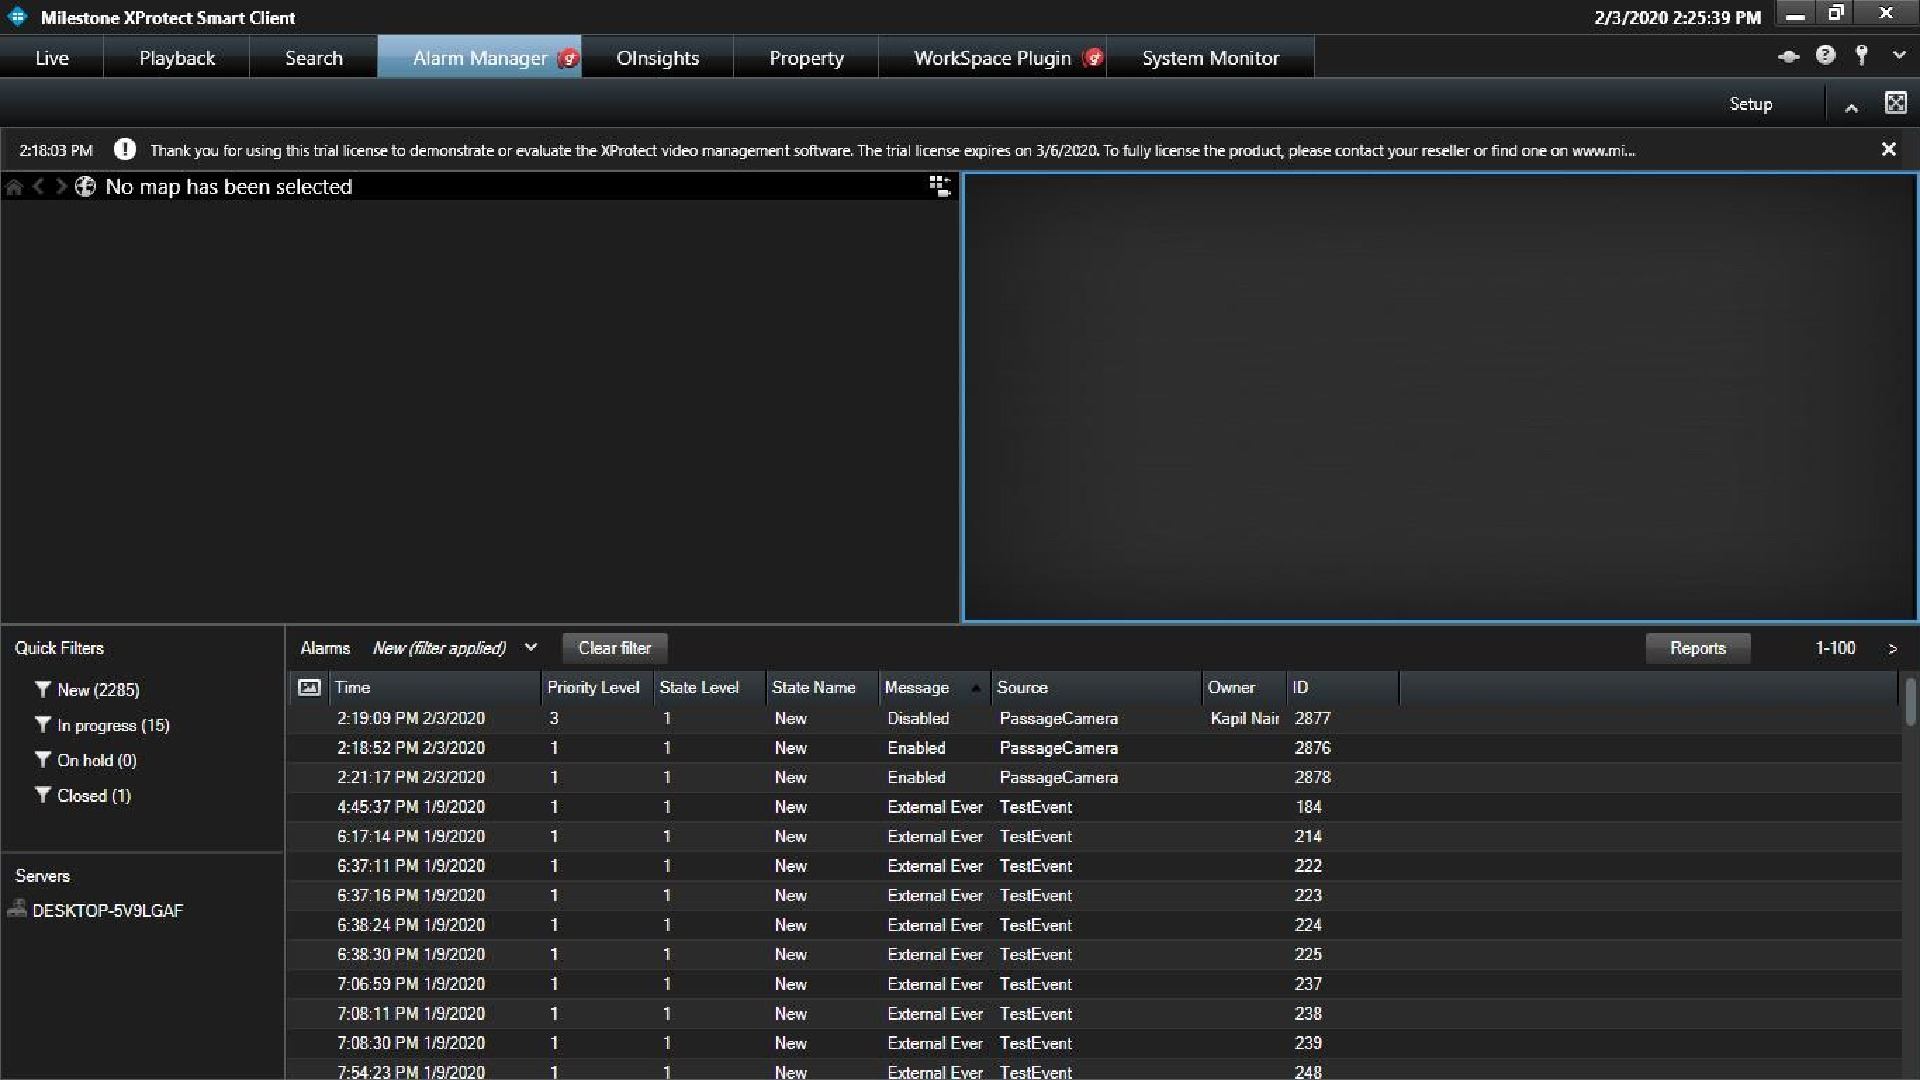Open the Reports button
Screen dimensions: 1920x1080
coord(1698,648)
